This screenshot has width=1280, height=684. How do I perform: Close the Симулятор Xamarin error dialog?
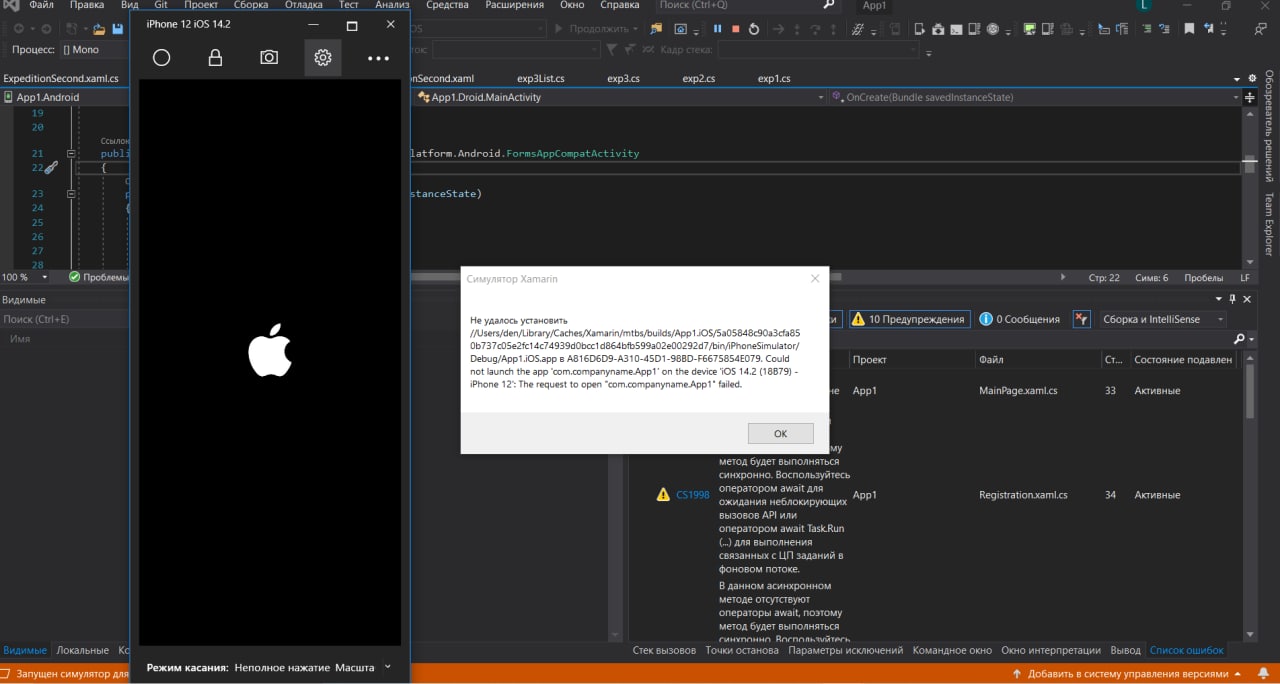pyautogui.click(x=814, y=278)
